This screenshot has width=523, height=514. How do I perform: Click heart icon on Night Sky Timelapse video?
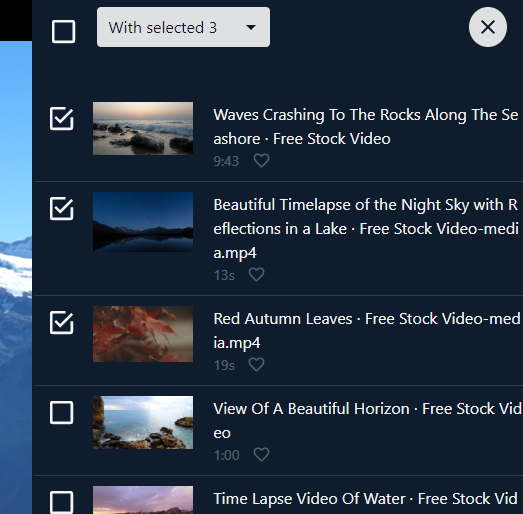[x=256, y=275]
